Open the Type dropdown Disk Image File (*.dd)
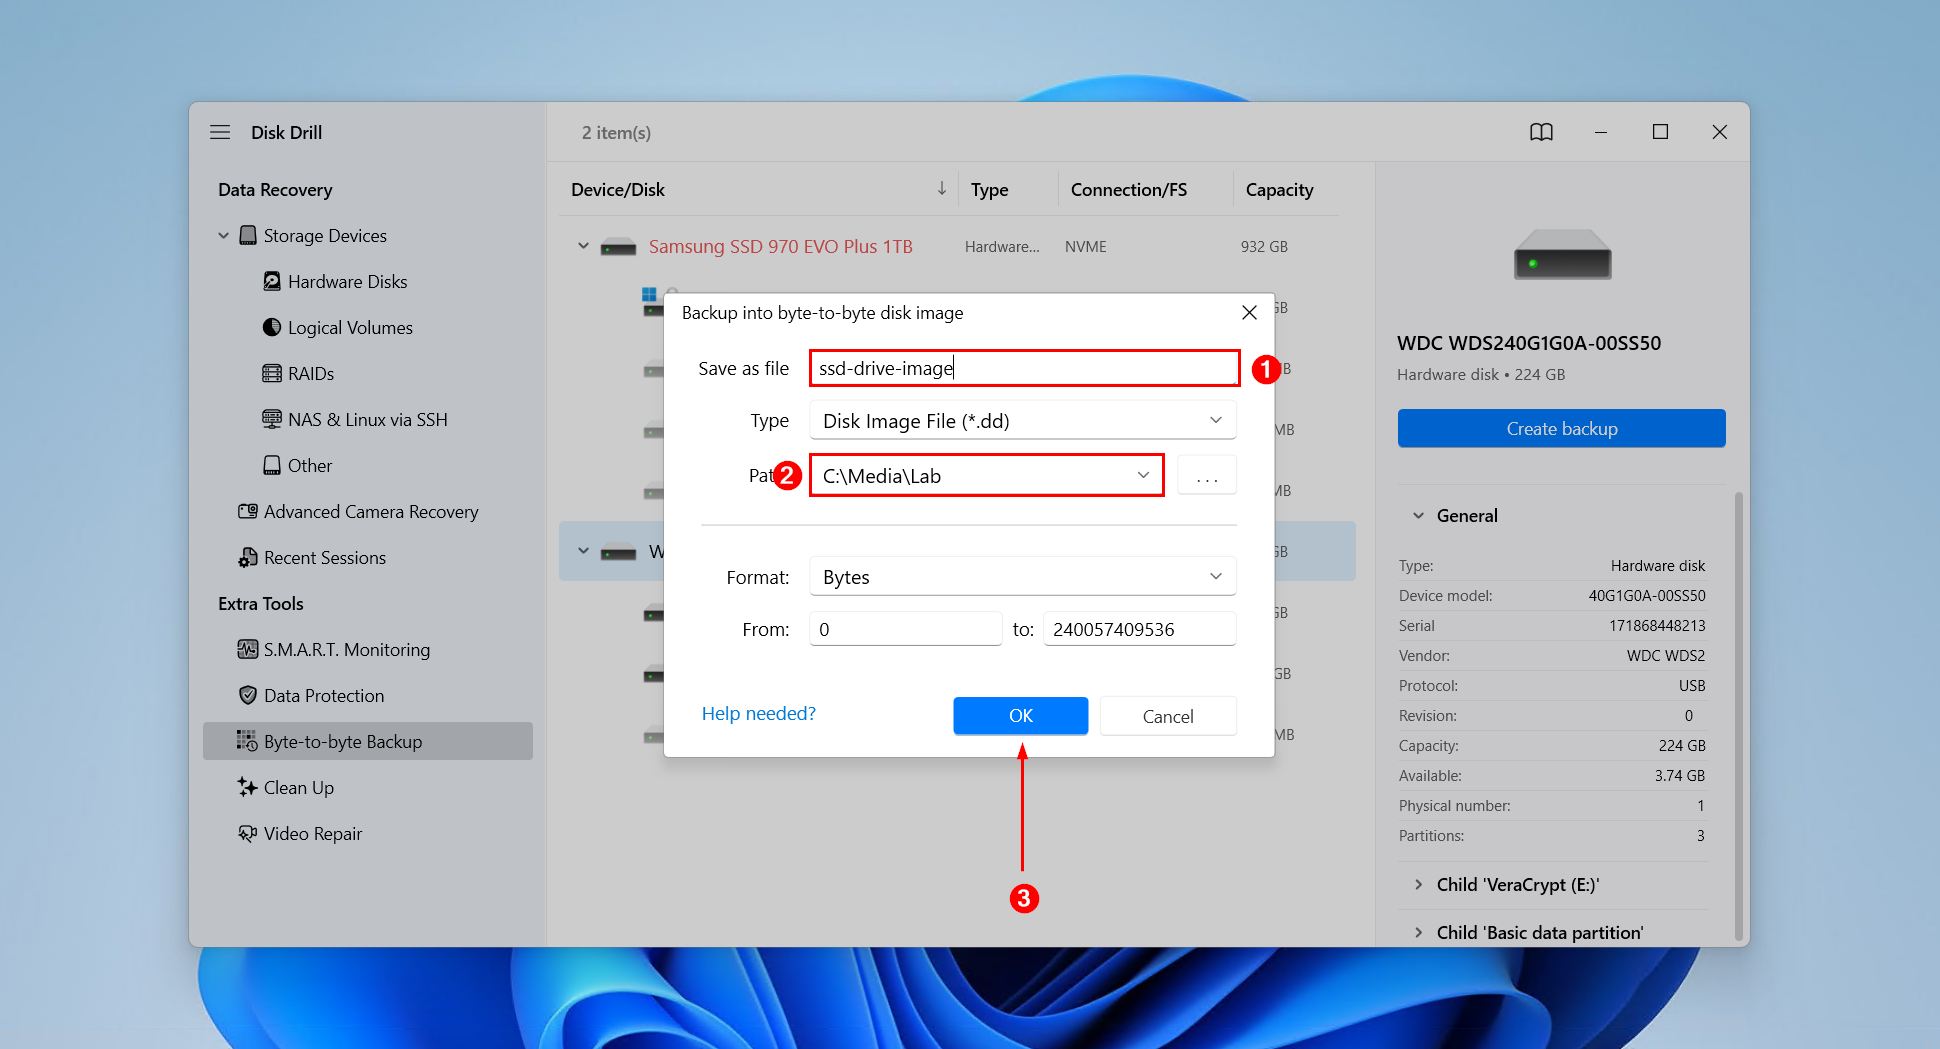 [1022, 420]
